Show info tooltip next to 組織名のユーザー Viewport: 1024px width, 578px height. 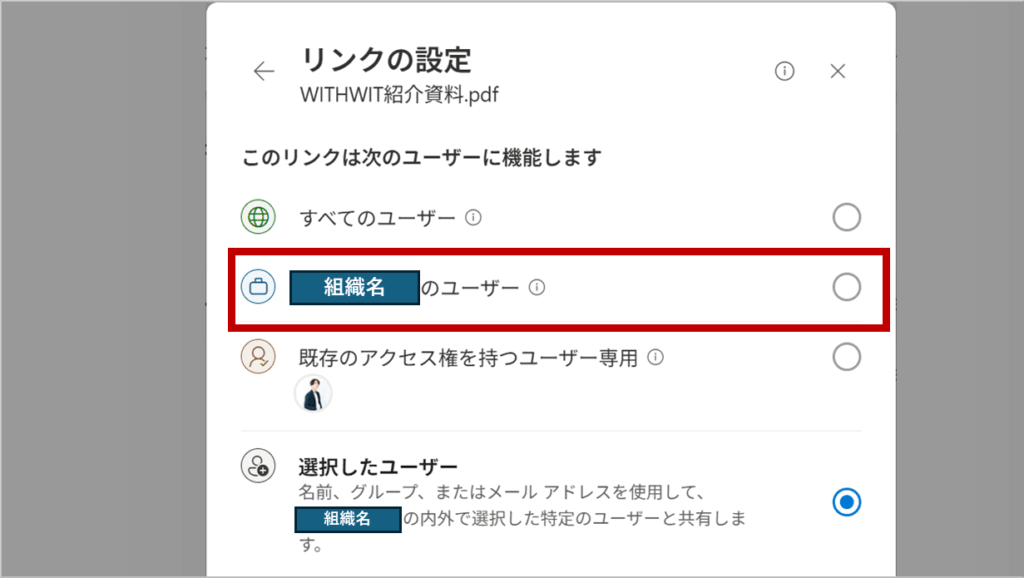point(537,287)
